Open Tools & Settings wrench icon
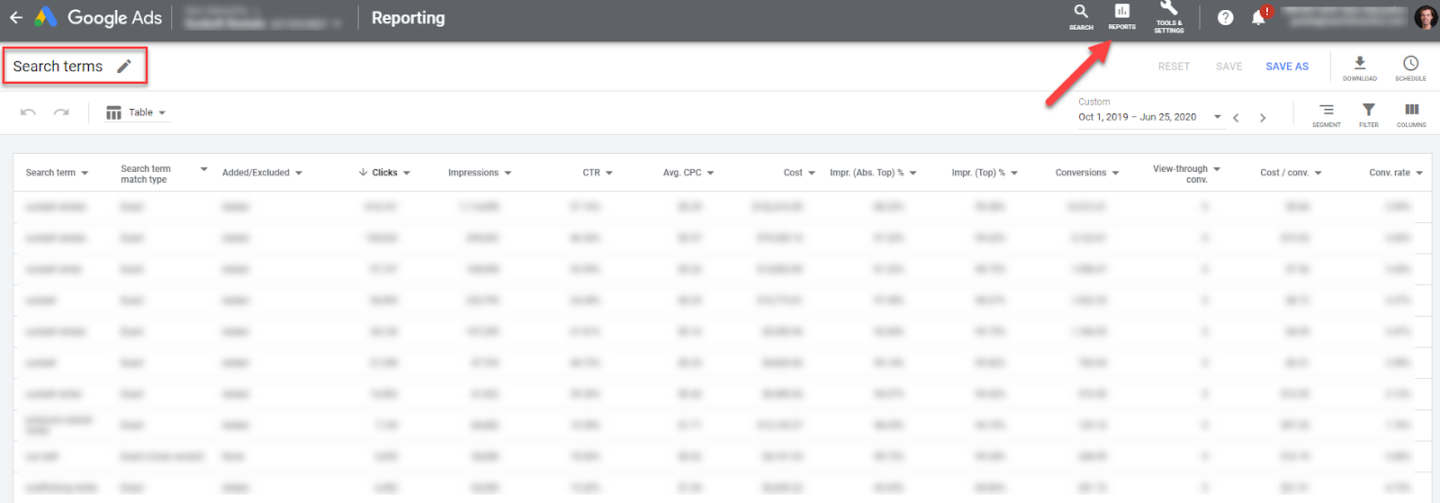The width and height of the screenshot is (1440, 503). tap(1168, 11)
